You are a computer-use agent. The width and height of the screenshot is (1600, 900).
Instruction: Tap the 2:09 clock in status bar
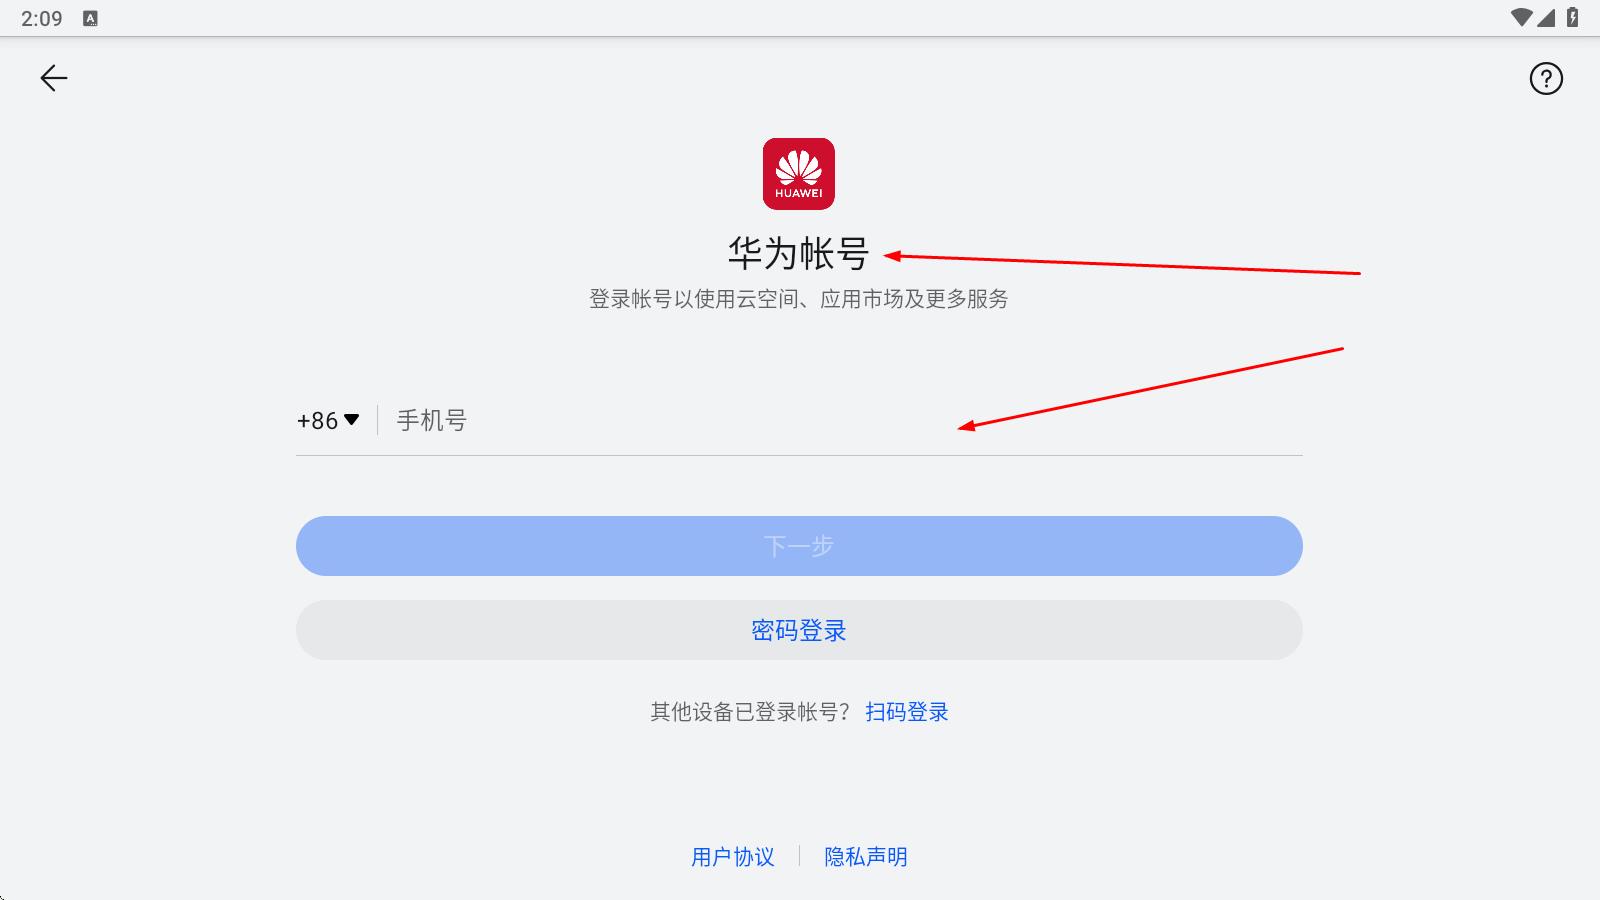pos(42,18)
